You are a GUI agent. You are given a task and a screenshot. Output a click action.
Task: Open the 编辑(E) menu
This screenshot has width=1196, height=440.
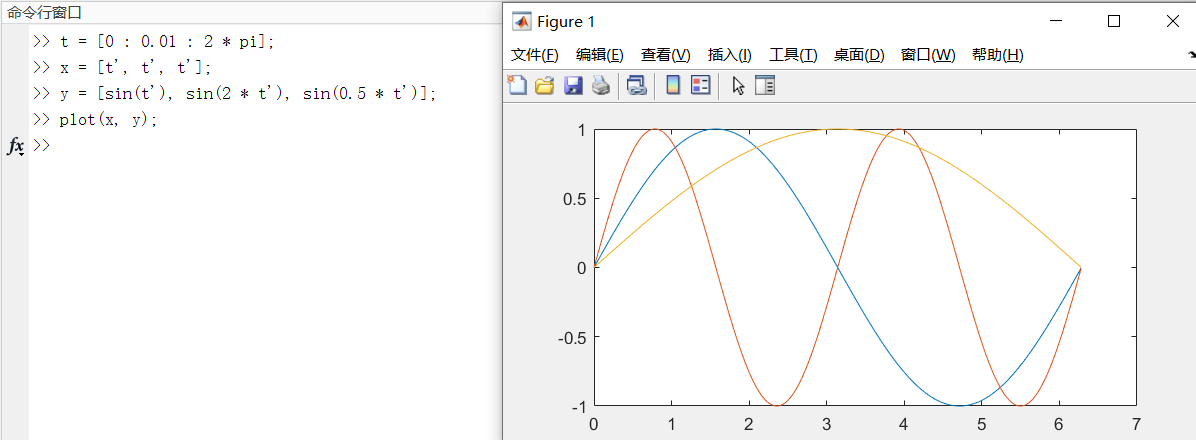[x=600, y=55]
